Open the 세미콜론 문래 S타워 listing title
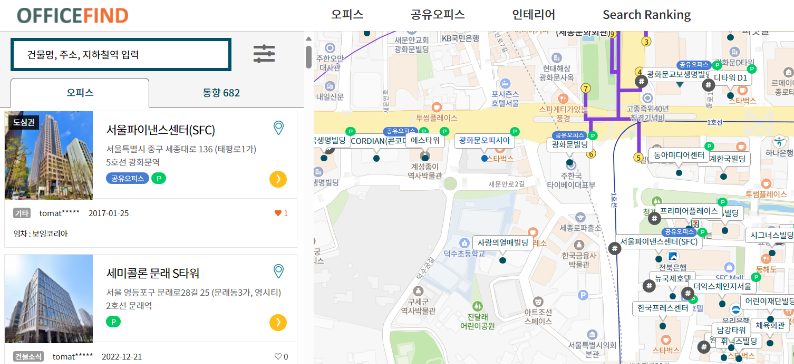This screenshot has height=364, width=794. pos(152,273)
